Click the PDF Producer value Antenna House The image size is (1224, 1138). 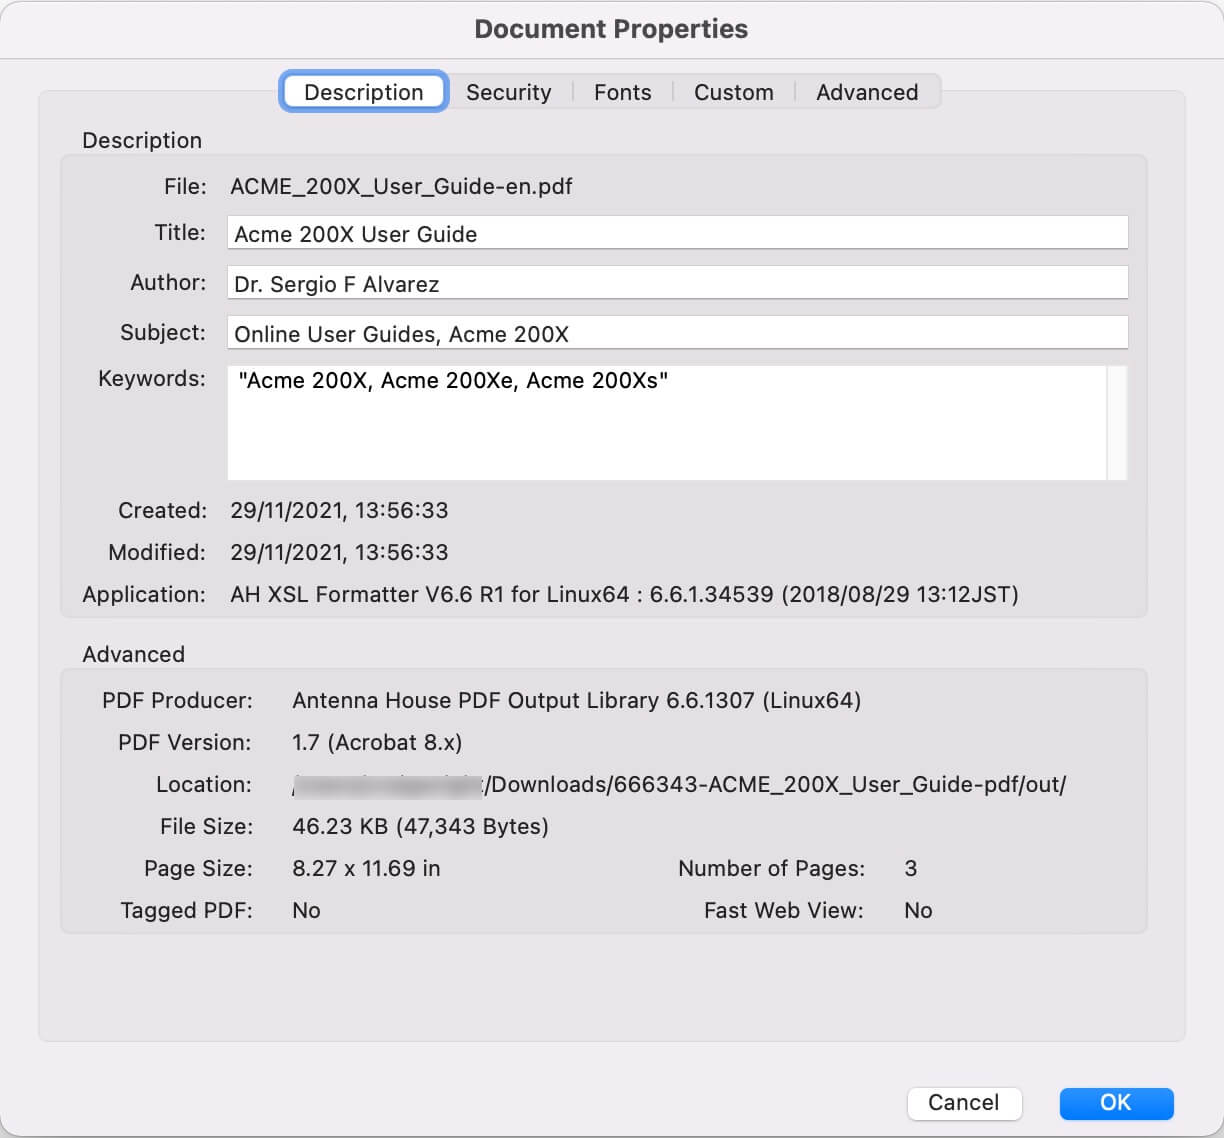coord(576,700)
